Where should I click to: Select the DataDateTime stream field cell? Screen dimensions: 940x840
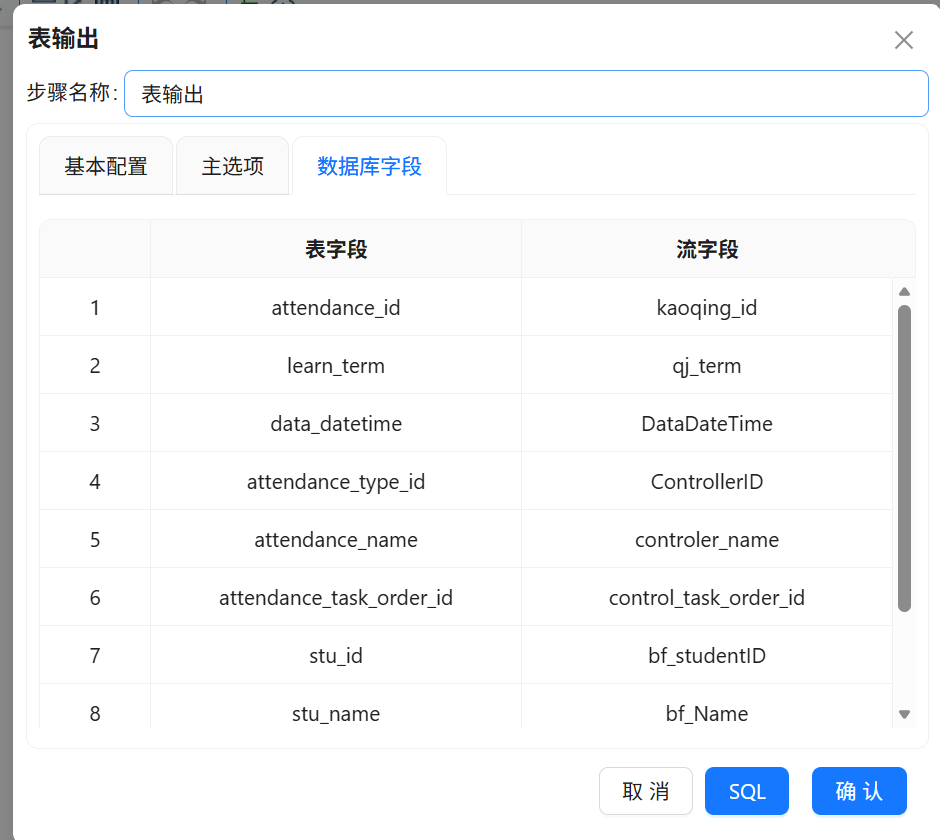707,423
